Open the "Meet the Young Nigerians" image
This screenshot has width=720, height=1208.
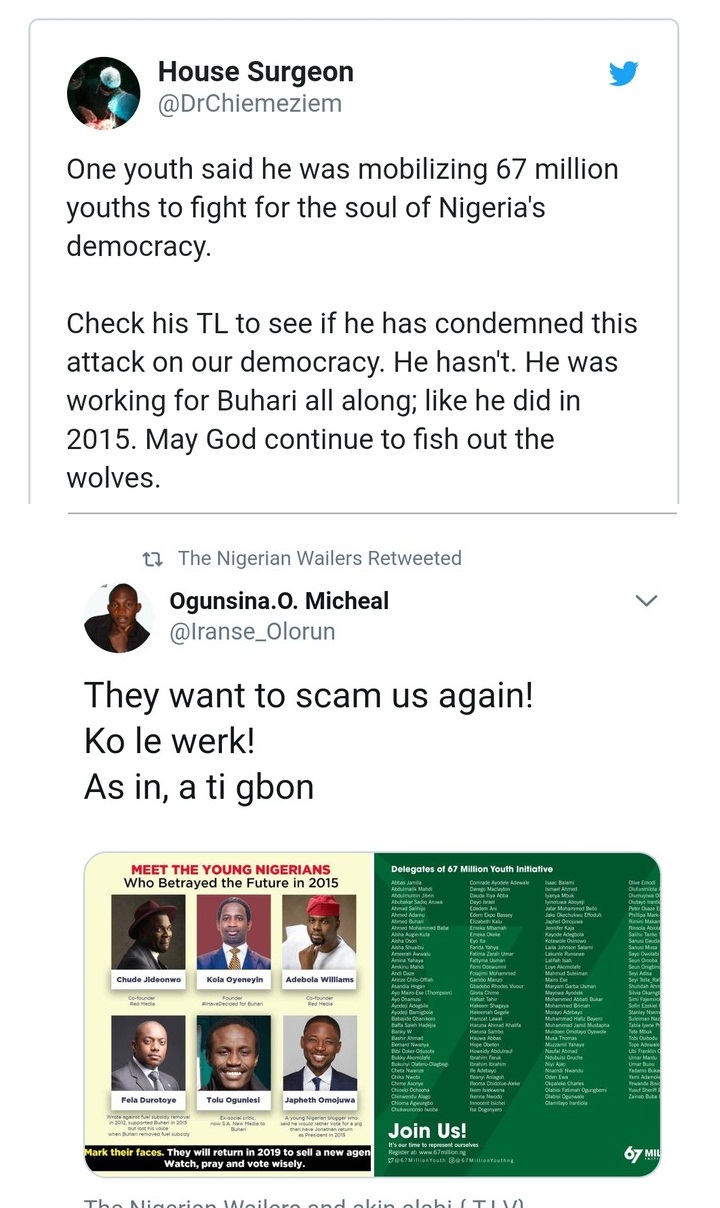pyautogui.click(x=228, y=1012)
